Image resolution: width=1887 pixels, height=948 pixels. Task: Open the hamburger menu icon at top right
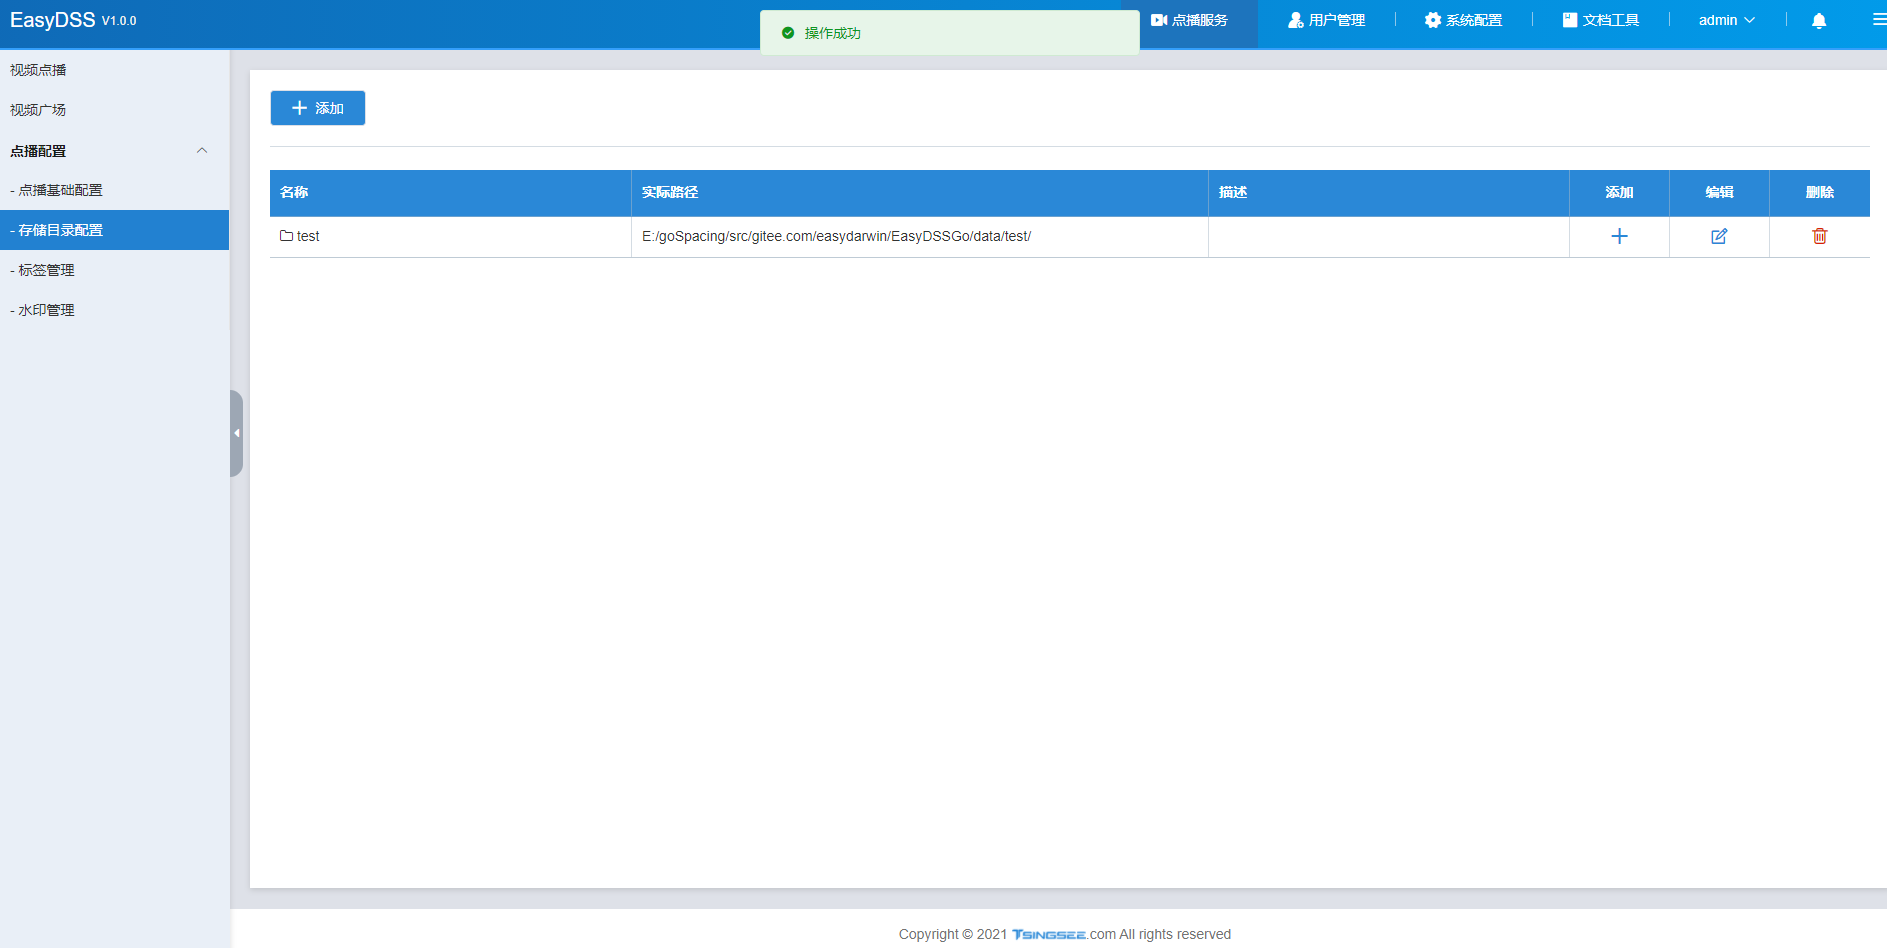pos(1879,20)
